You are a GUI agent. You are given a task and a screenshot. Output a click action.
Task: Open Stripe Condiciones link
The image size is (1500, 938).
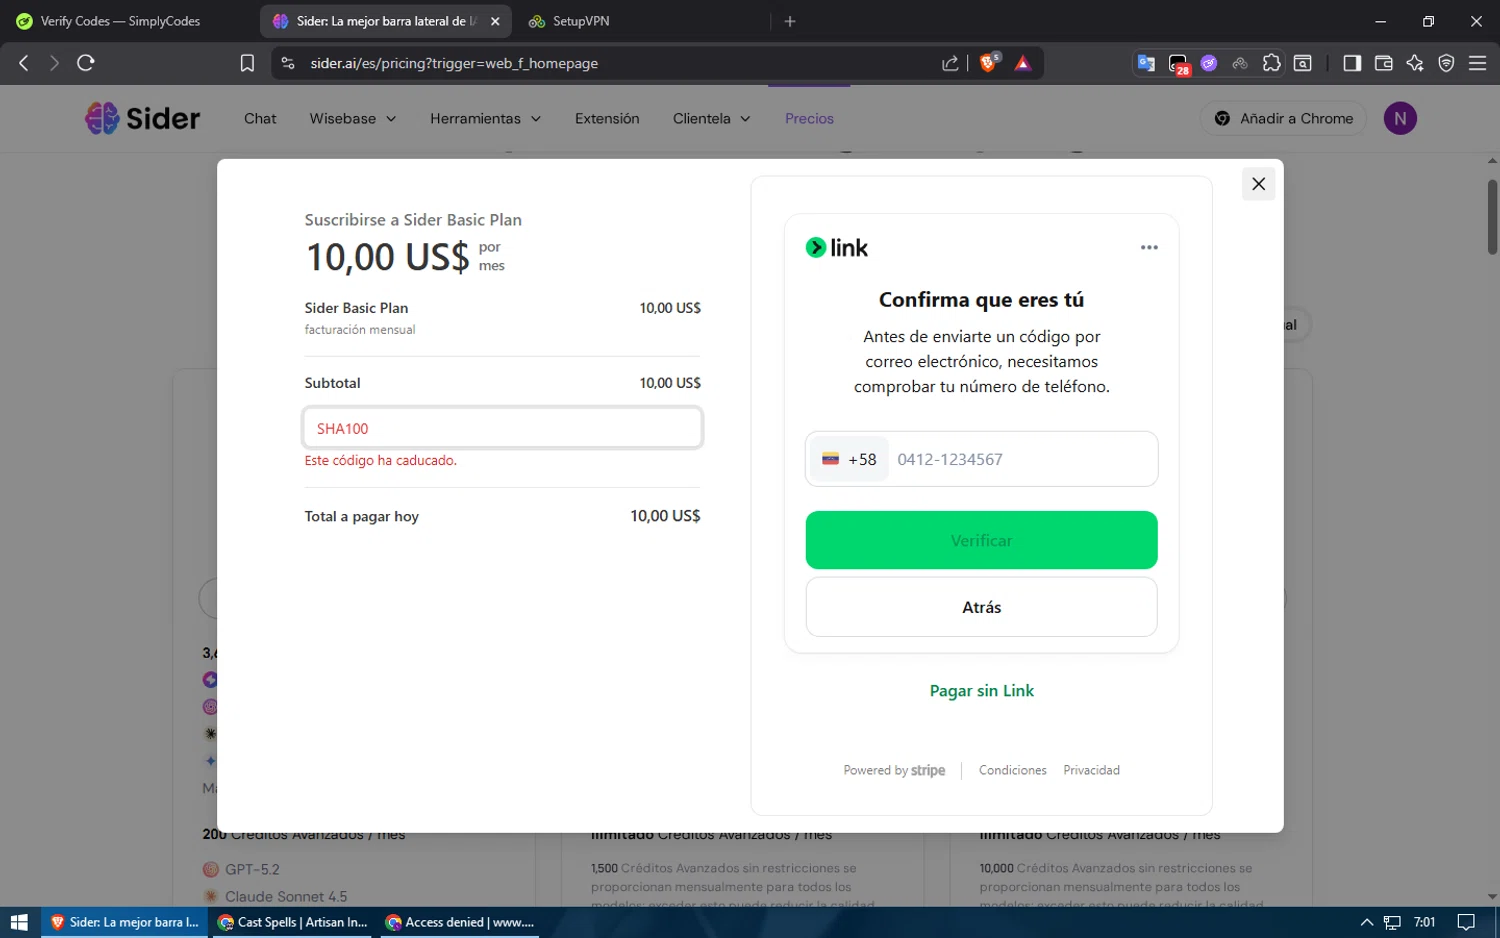[x=1012, y=770]
